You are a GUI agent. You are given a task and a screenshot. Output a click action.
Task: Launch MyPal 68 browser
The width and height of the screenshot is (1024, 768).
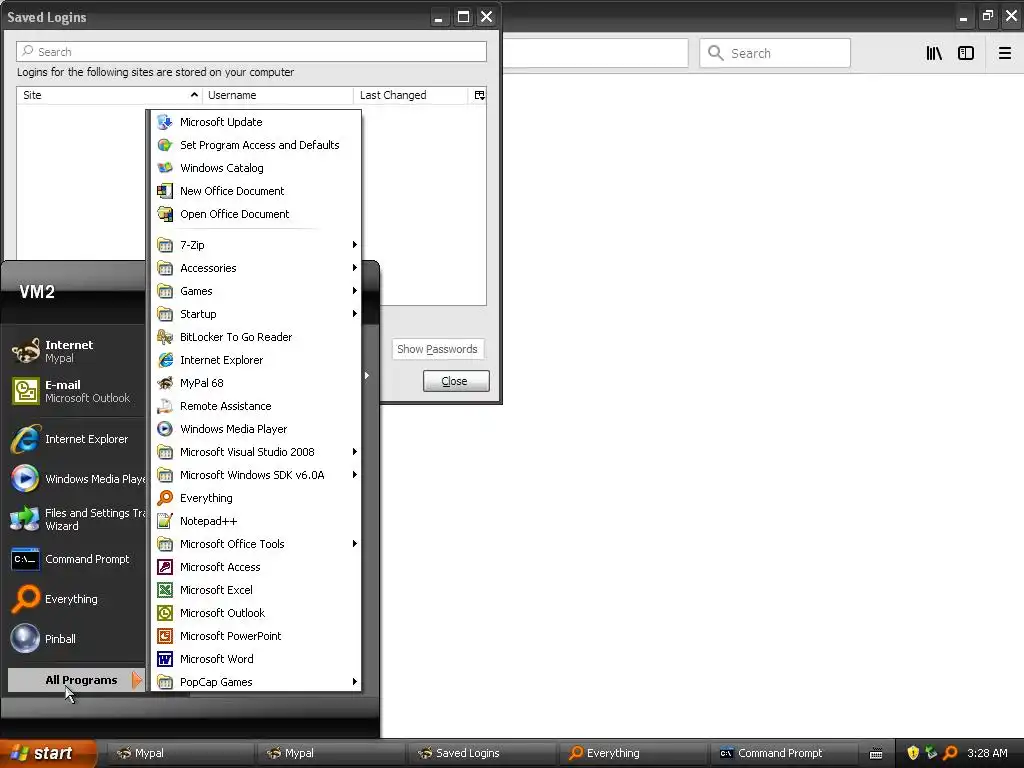[256, 383]
